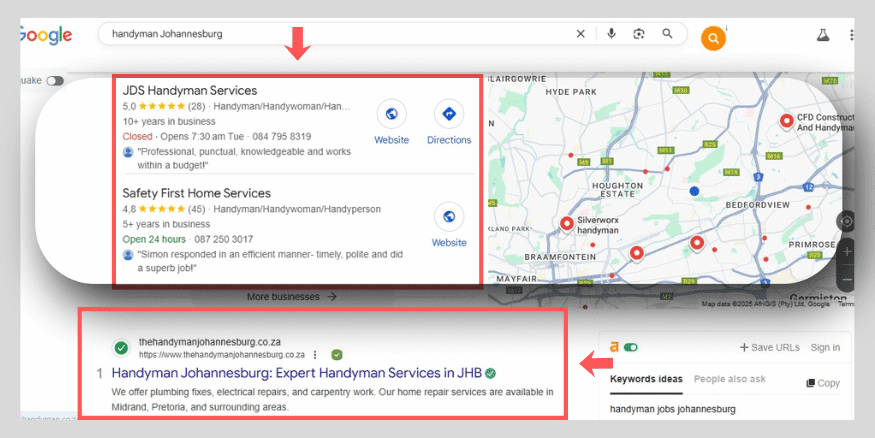Screen dimensions: 875x438
Task: Click Sign in on the keywords panel
Action: [x=825, y=347]
